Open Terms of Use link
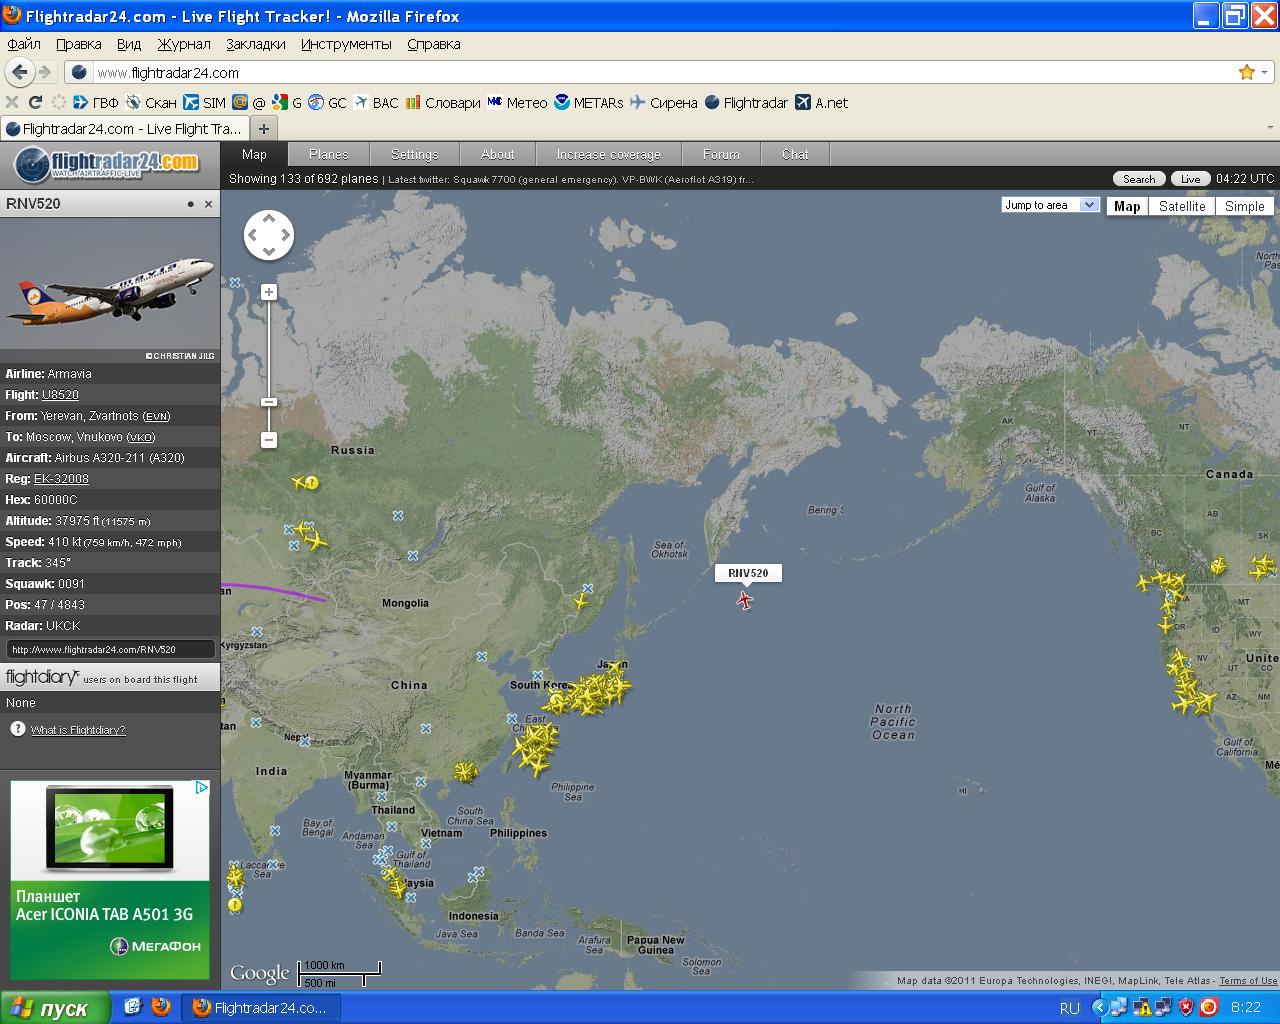Image resolution: width=1280 pixels, height=1024 pixels. click(x=1248, y=981)
